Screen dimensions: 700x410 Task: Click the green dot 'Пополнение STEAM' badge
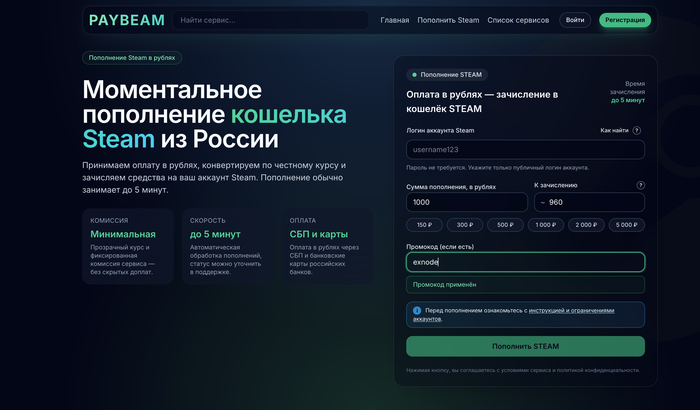tap(446, 74)
